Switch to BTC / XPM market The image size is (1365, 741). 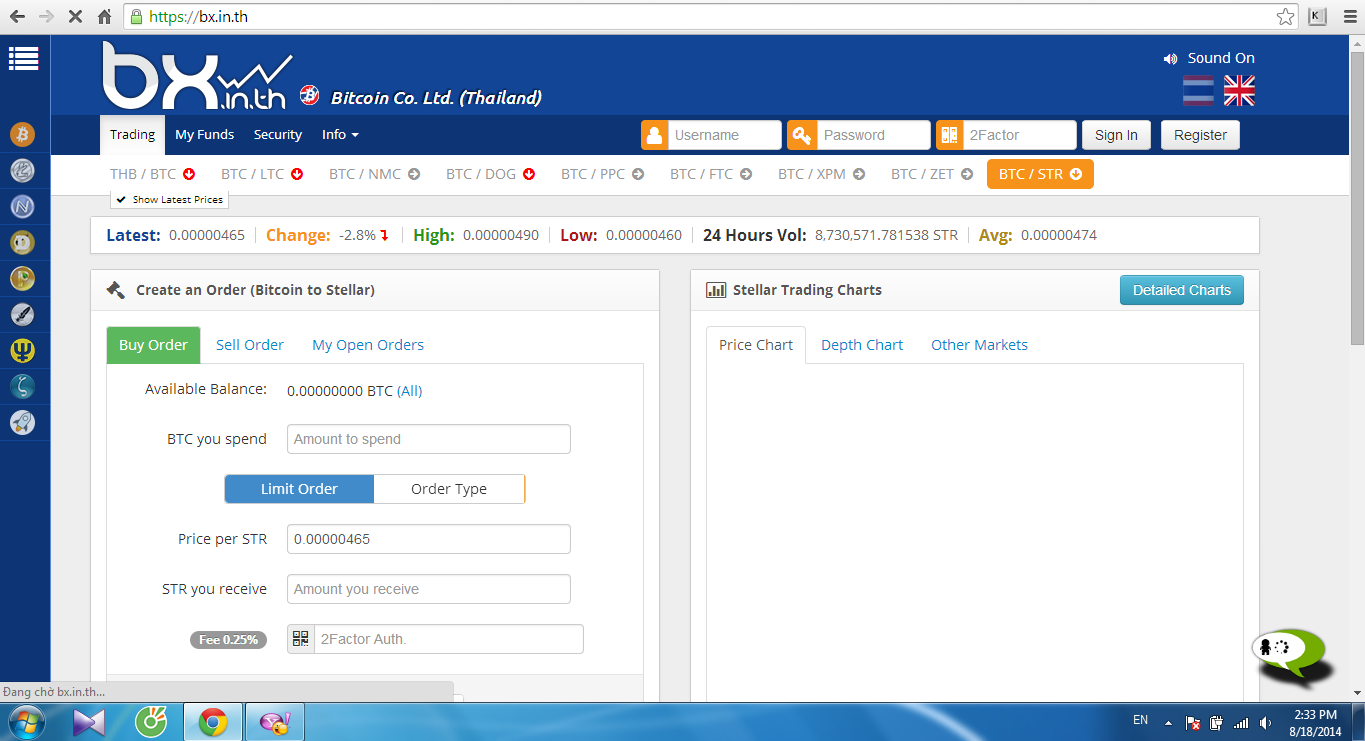(x=824, y=174)
